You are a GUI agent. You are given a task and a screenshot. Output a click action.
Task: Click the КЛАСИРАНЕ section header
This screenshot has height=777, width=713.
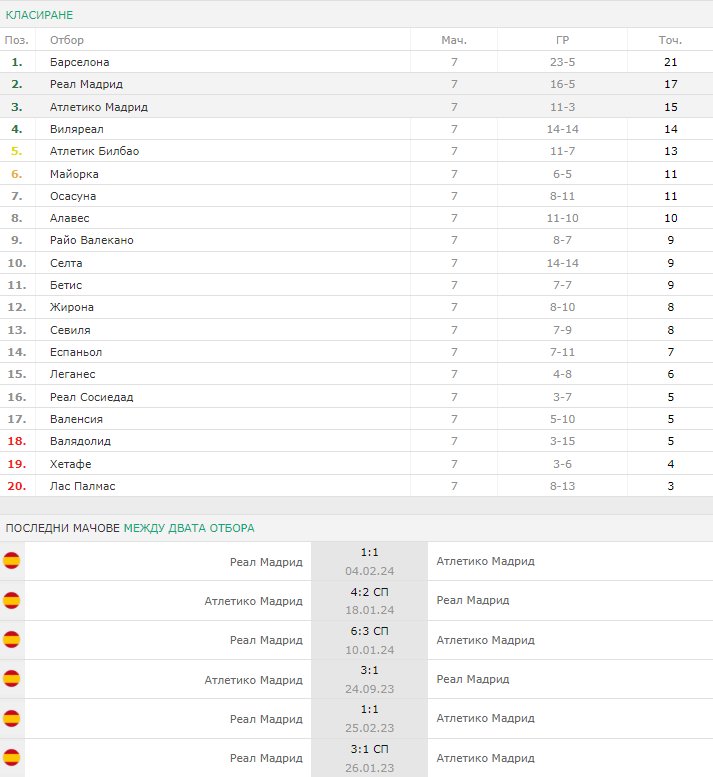[39, 15]
